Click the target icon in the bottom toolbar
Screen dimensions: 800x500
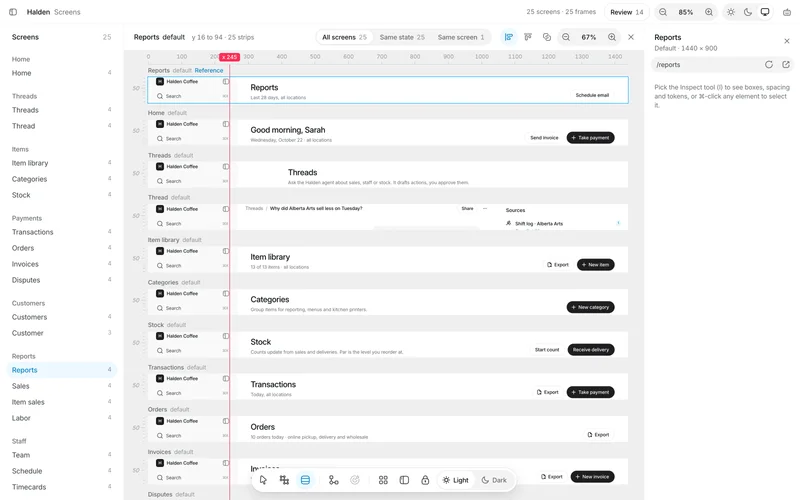click(x=355, y=480)
